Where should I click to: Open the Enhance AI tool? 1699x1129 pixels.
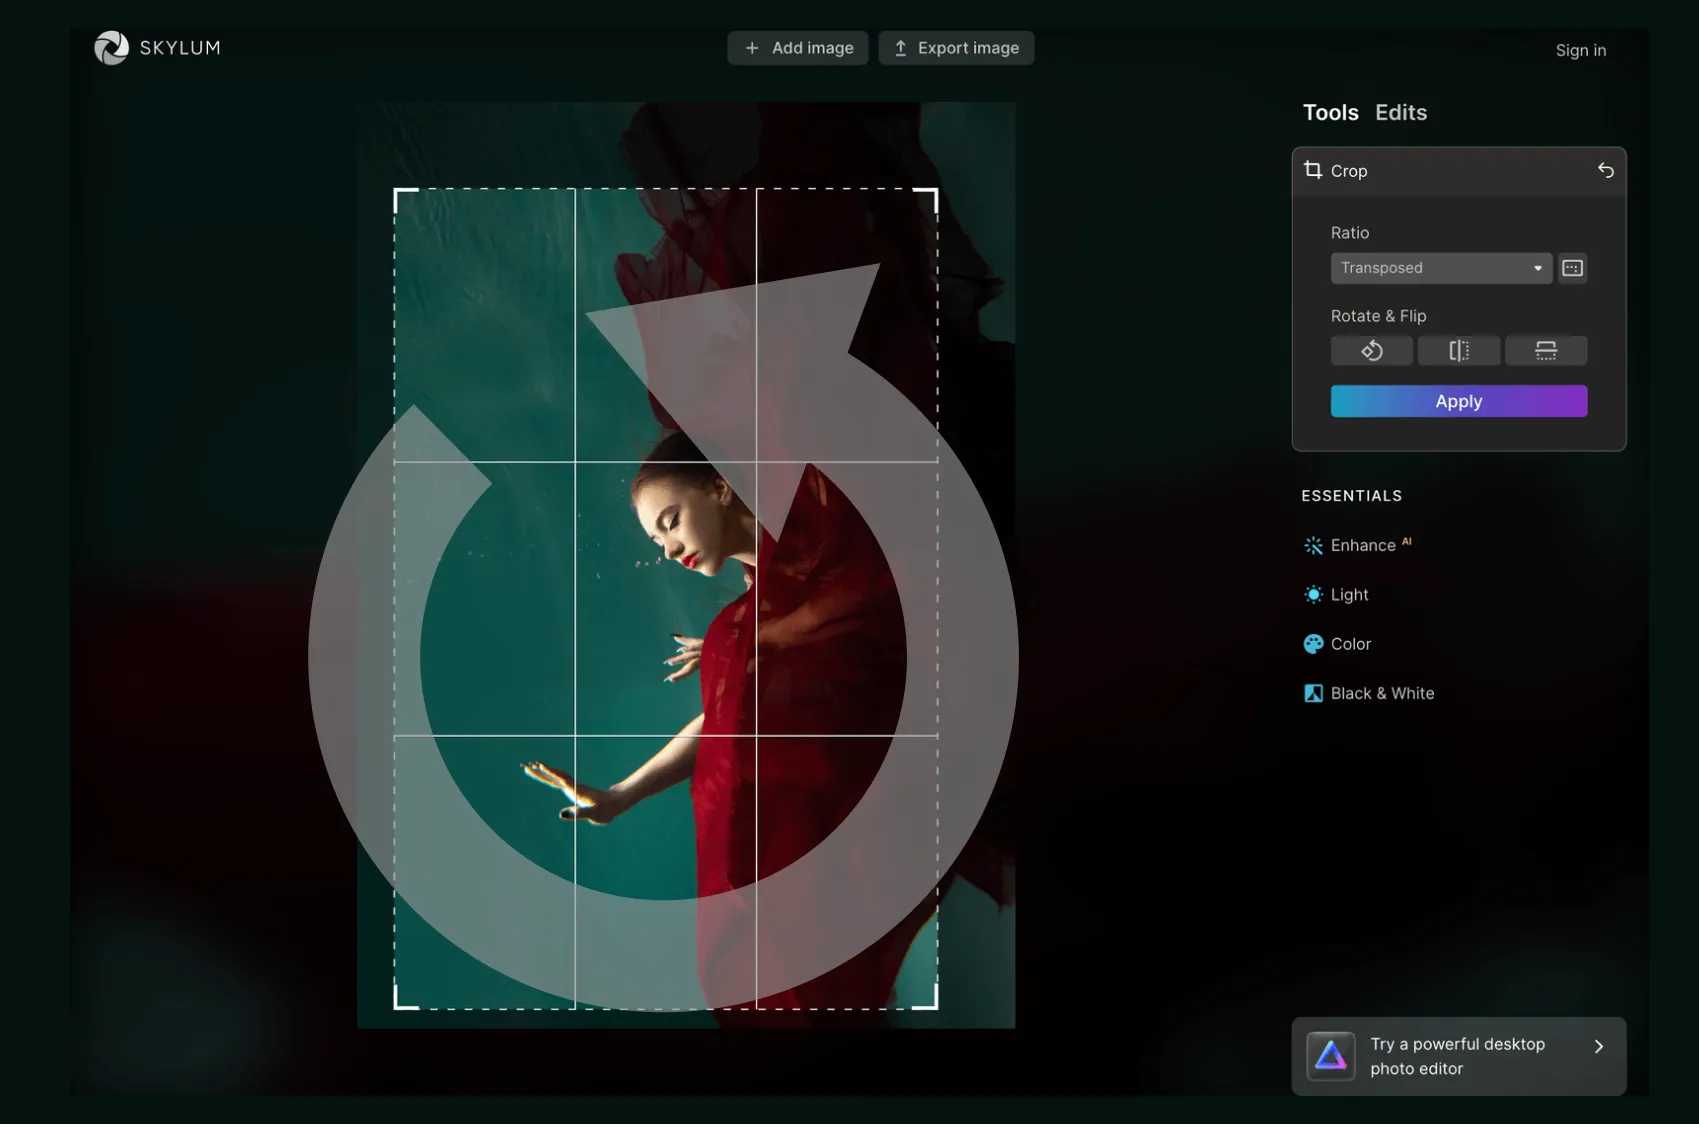tap(1358, 545)
